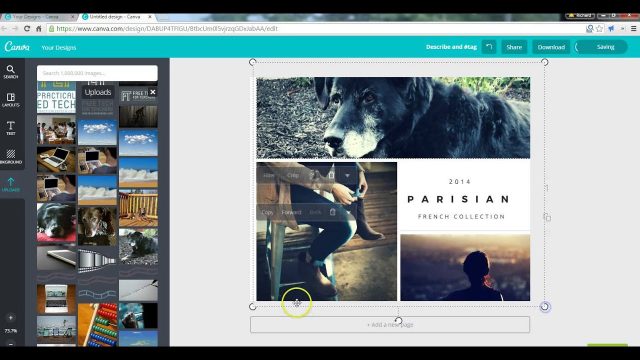Click the zoom in plus icon
The height and width of the screenshot is (360, 640).
point(11,318)
